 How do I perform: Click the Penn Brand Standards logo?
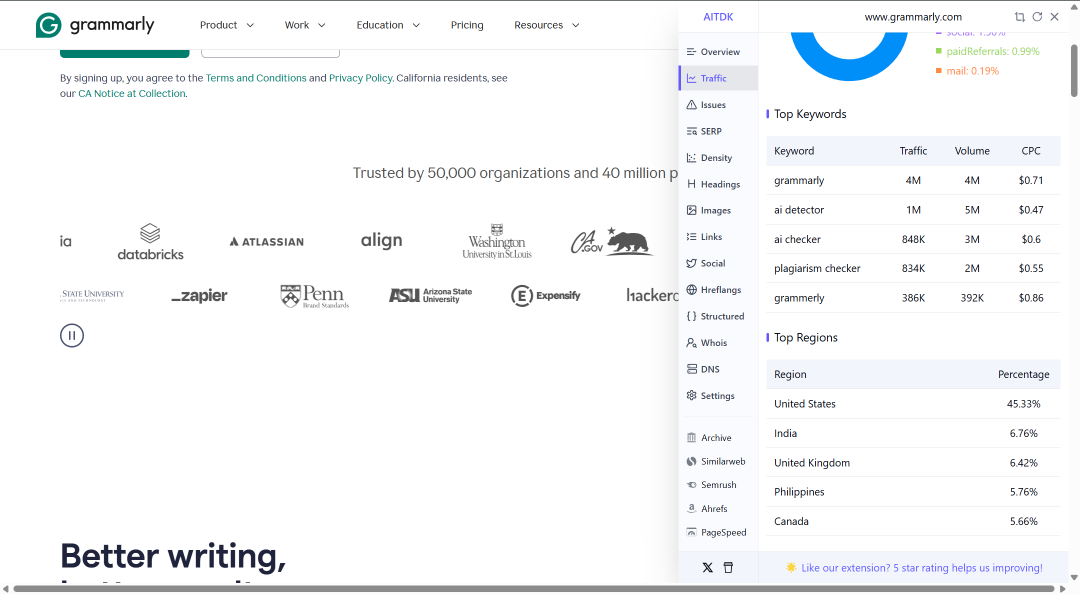pos(315,296)
